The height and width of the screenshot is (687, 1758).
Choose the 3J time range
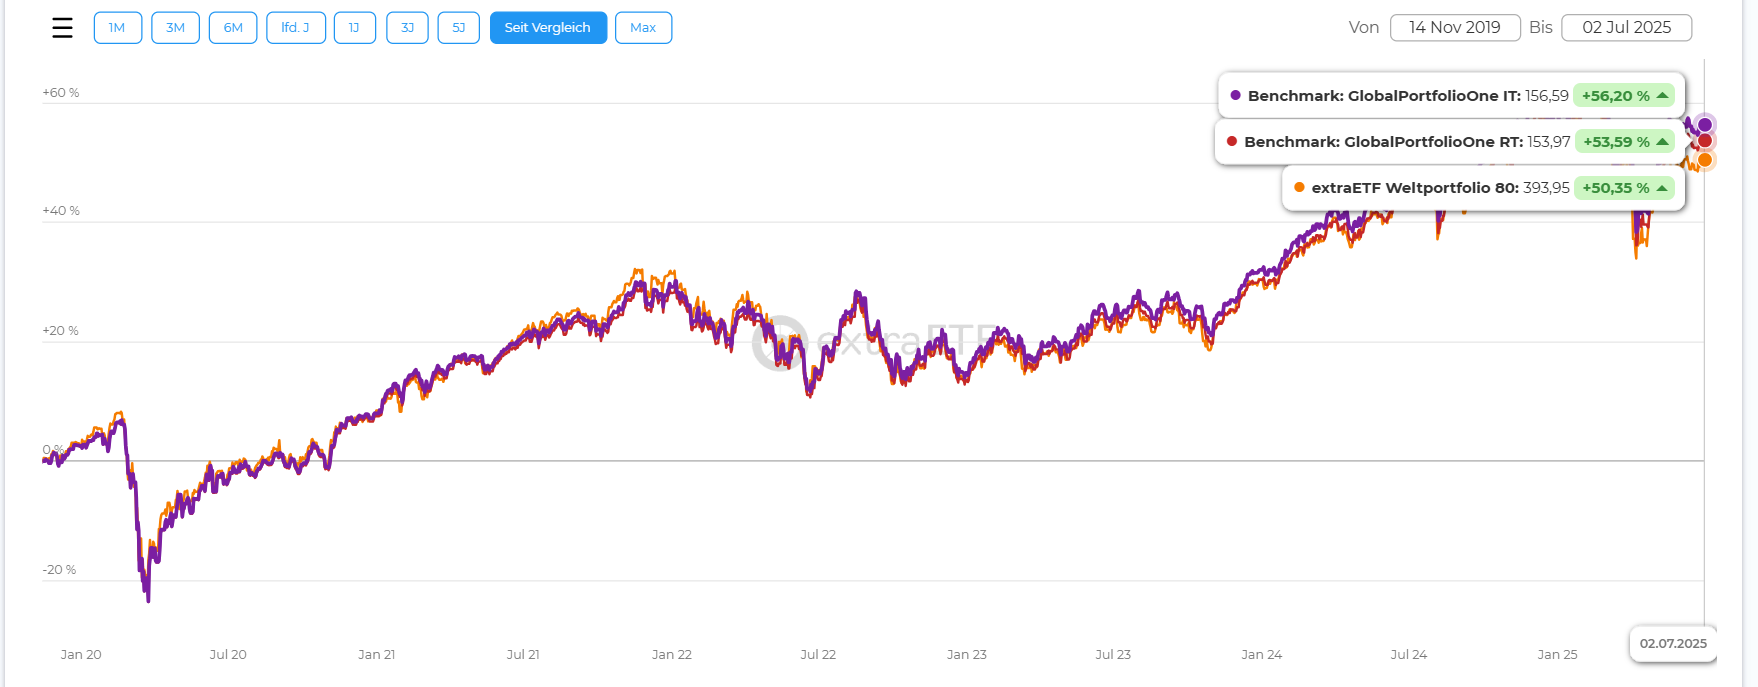(407, 28)
